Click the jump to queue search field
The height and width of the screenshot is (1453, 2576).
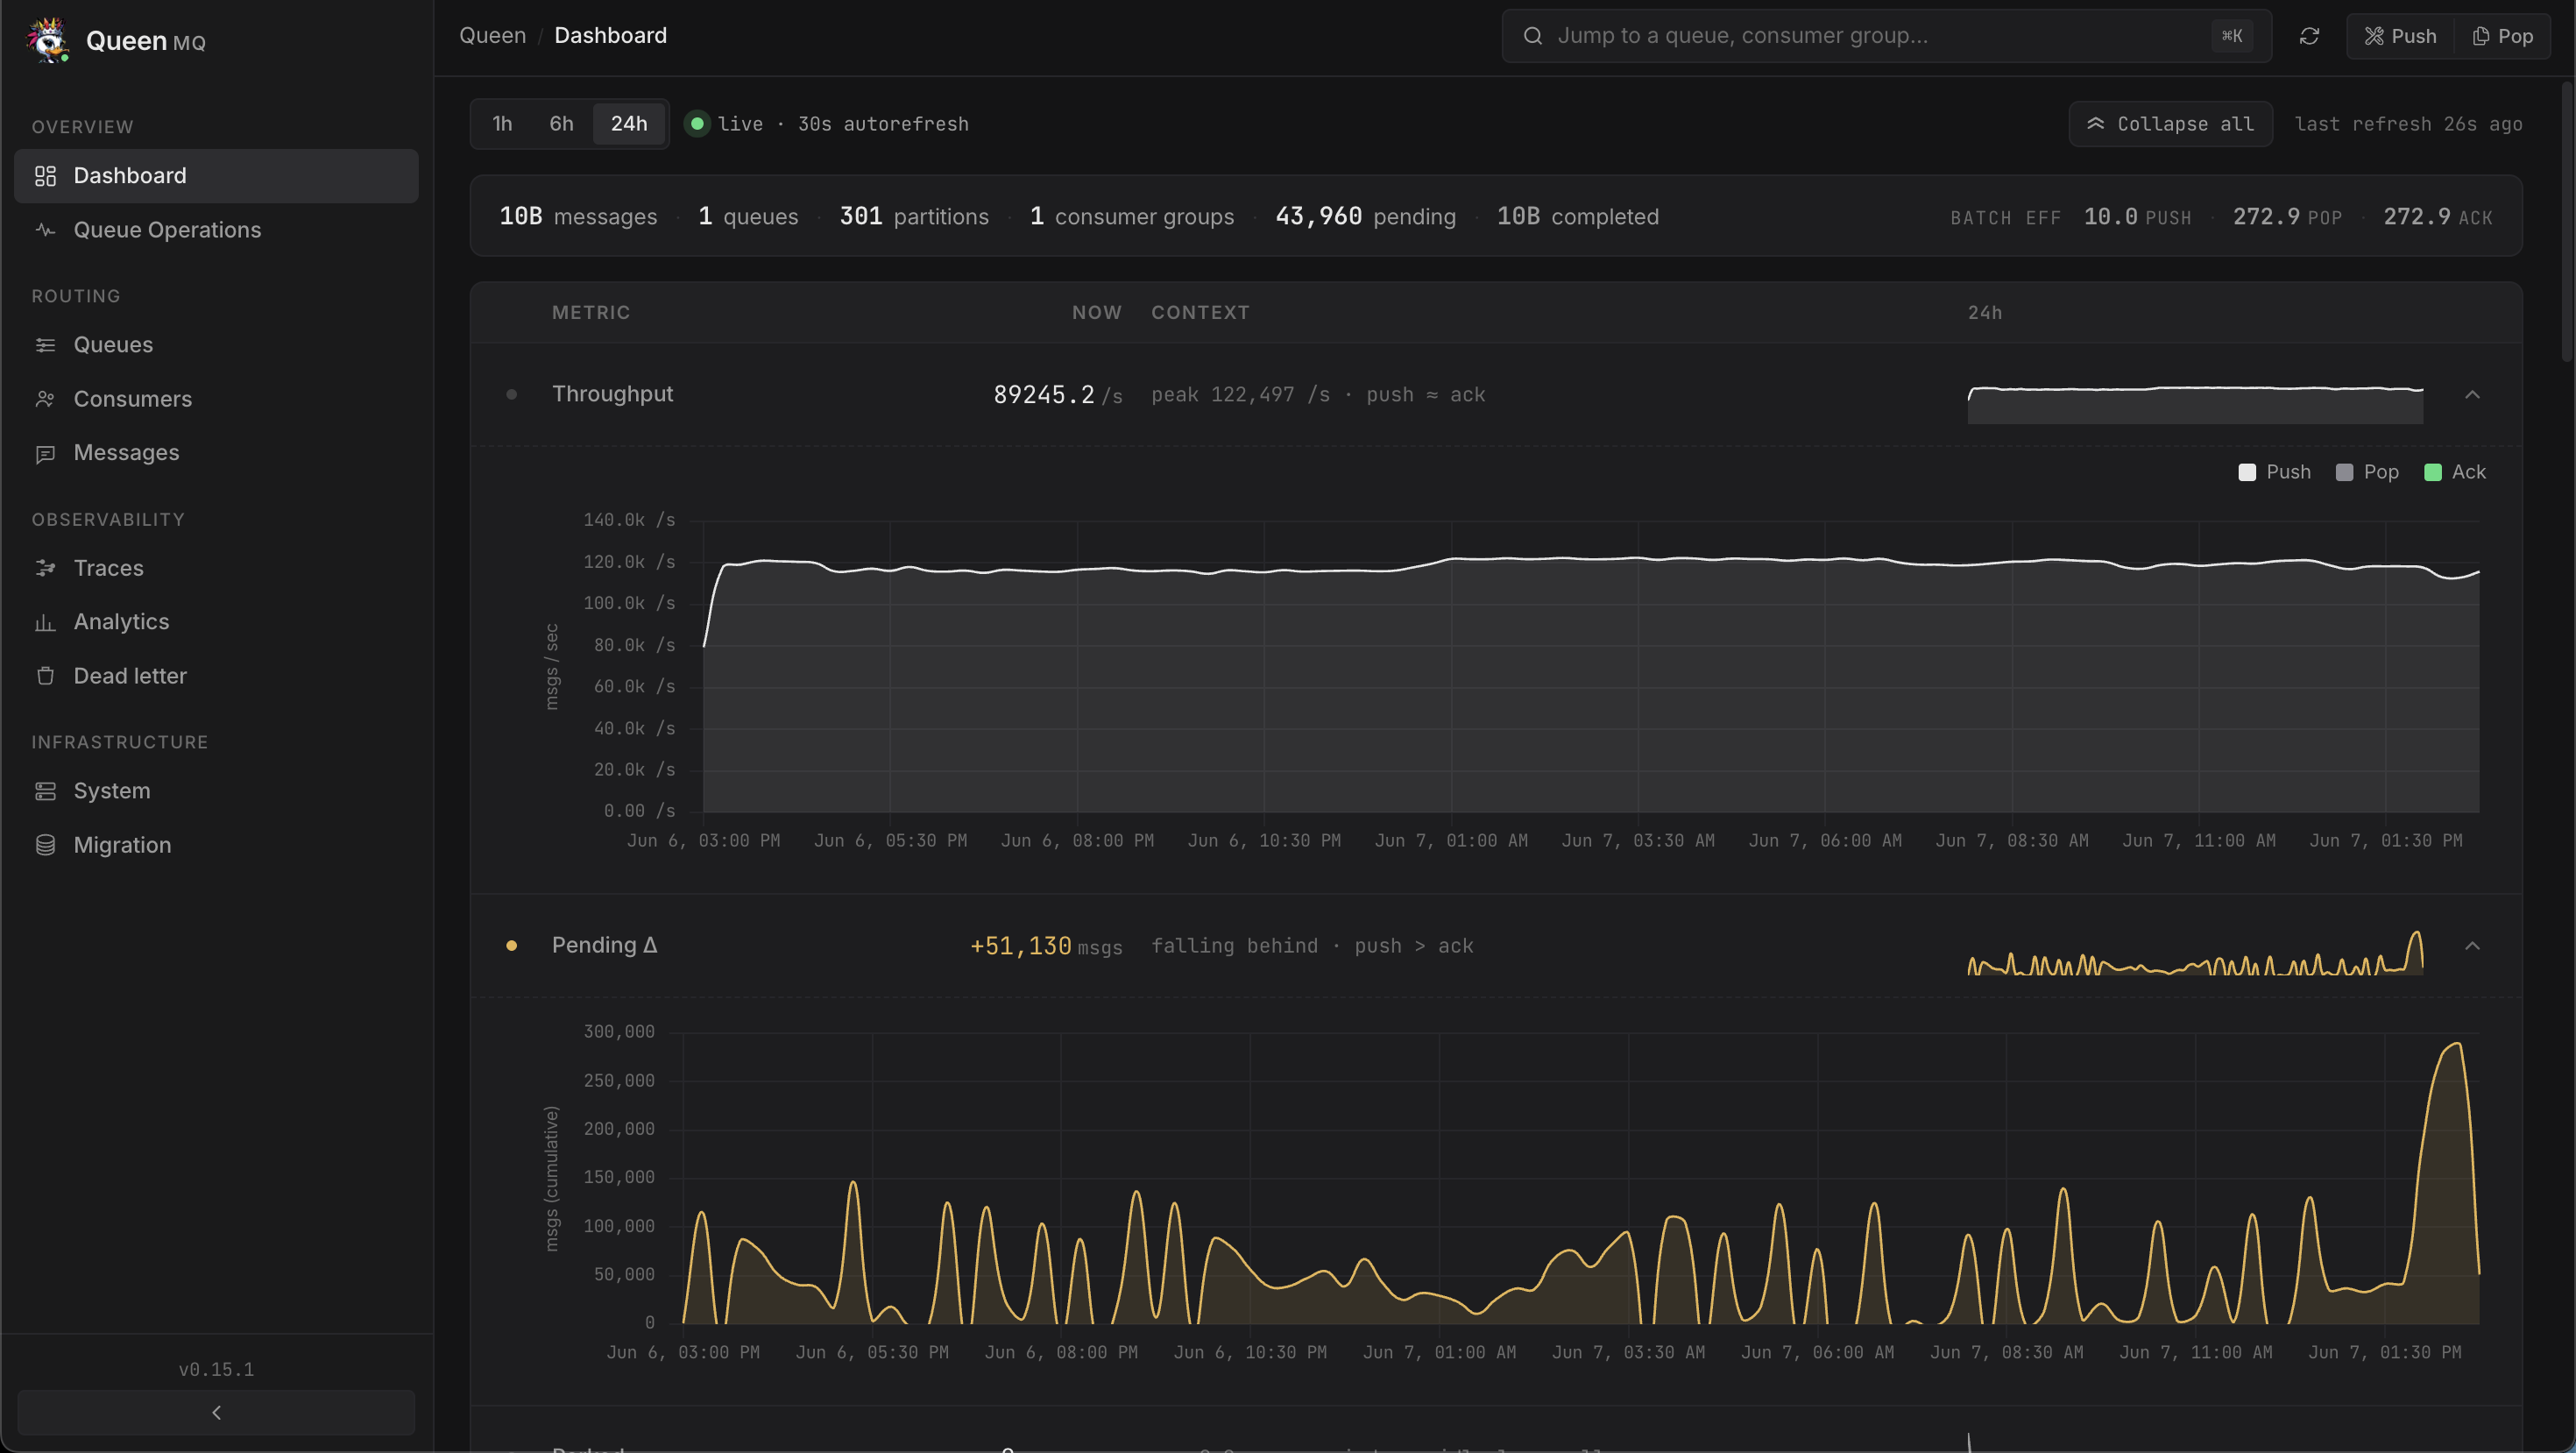tap(1886, 36)
